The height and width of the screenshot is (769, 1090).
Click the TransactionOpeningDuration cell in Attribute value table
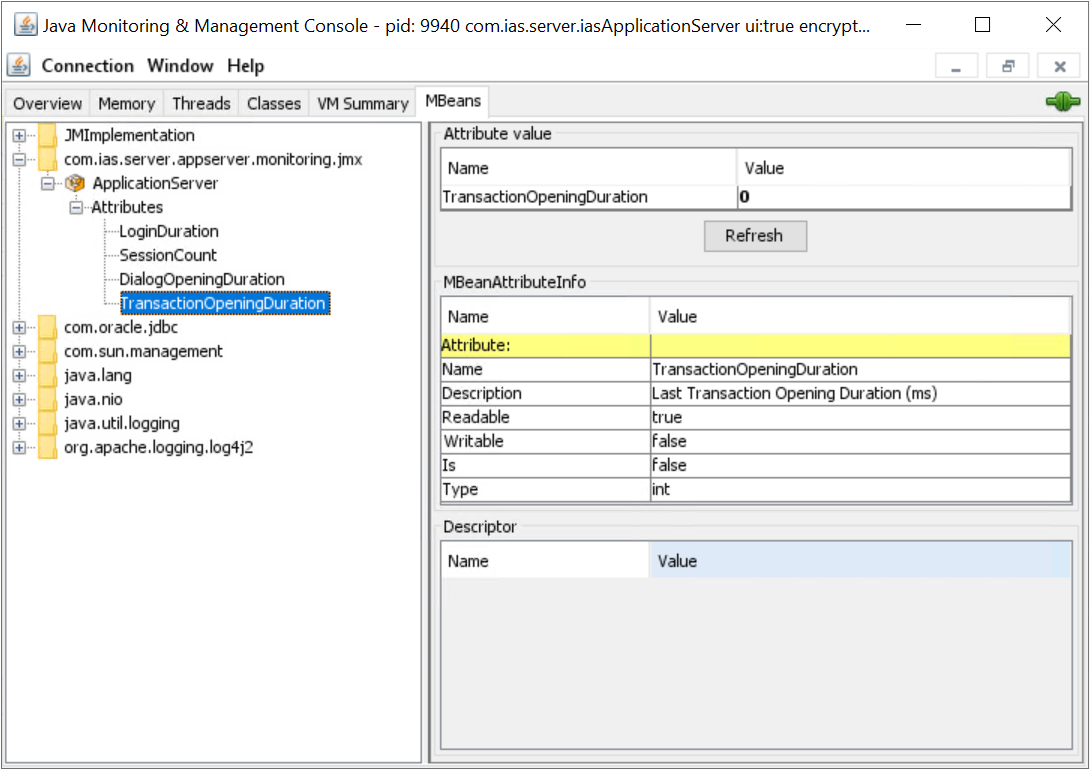589,197
